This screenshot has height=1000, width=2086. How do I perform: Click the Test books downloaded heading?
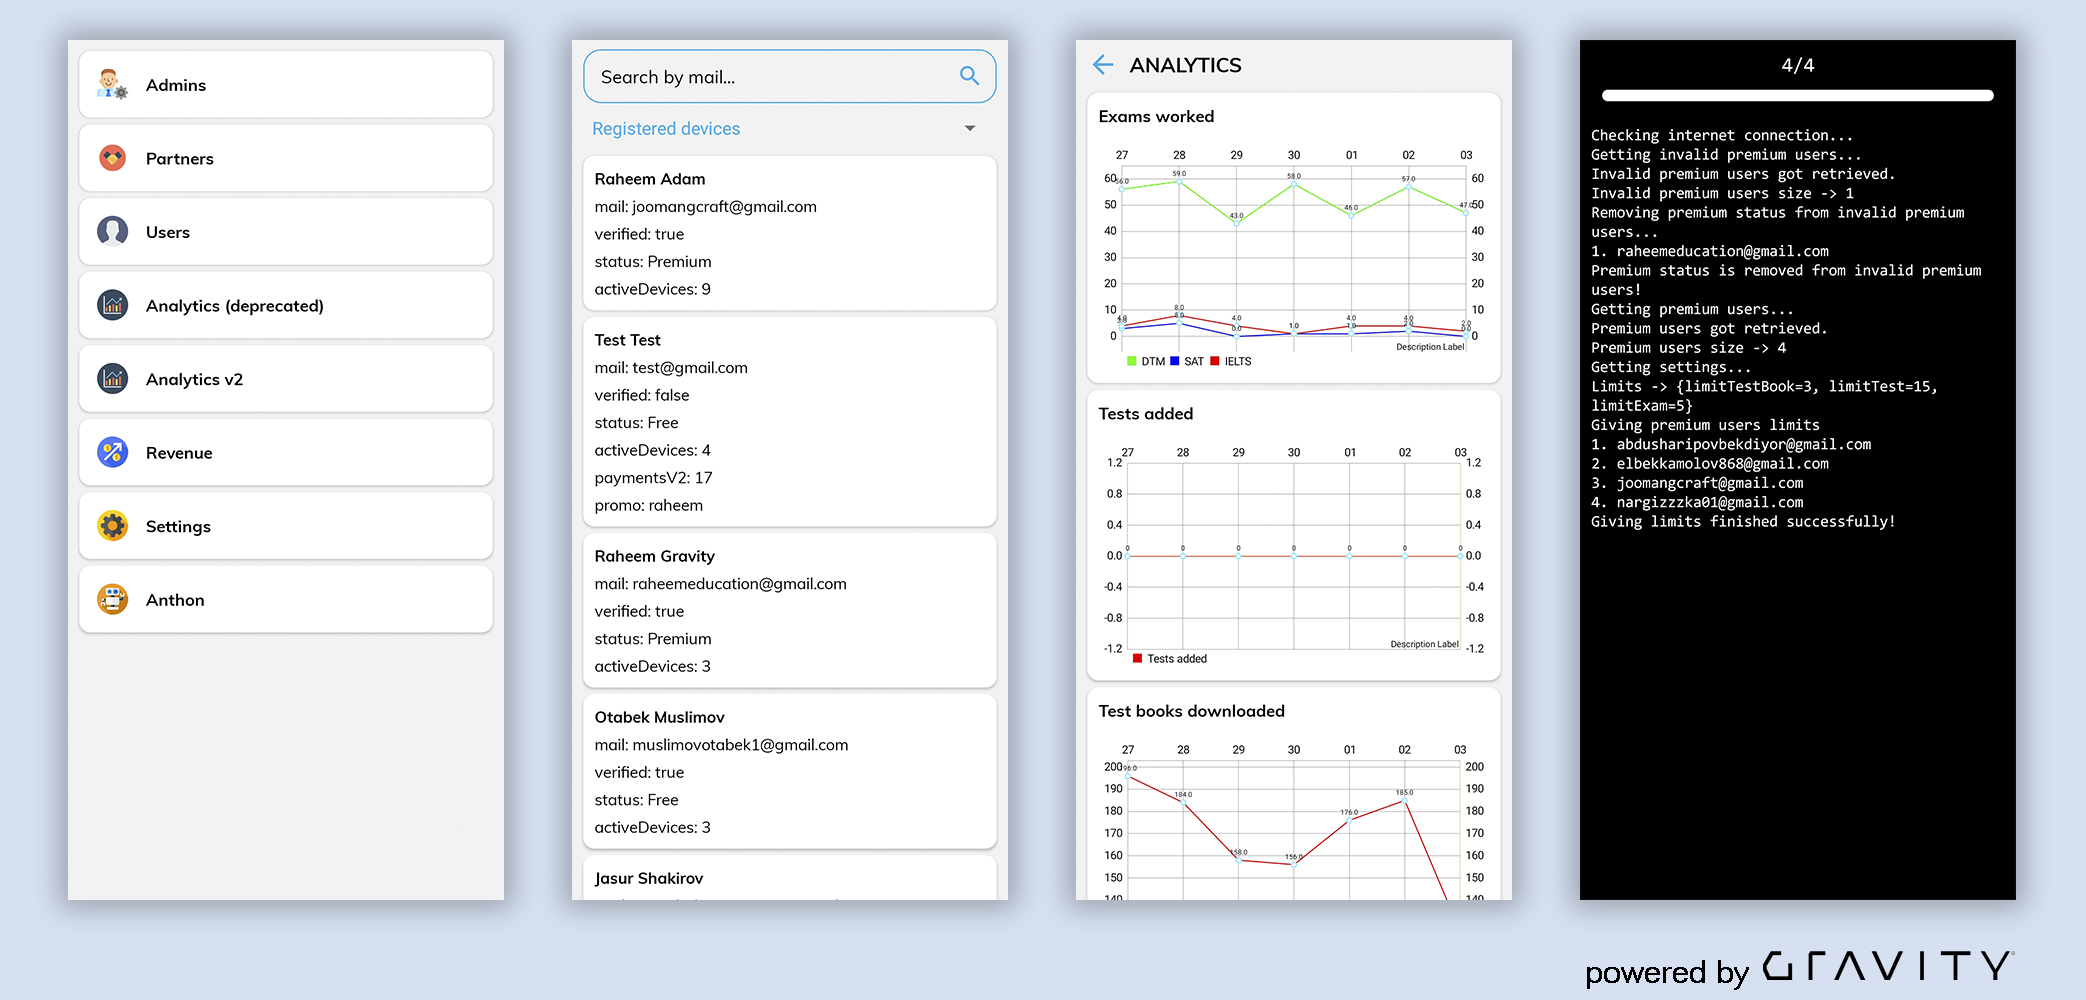click(x=1191, y=711)
